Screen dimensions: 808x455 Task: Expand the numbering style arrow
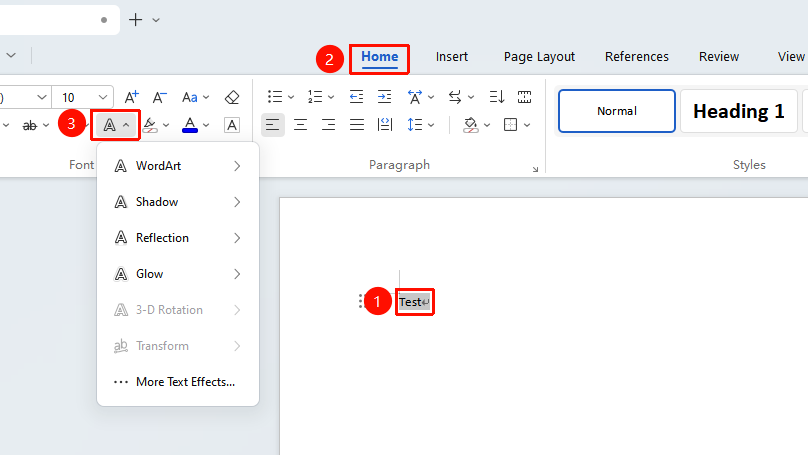[x=331, y=97]
